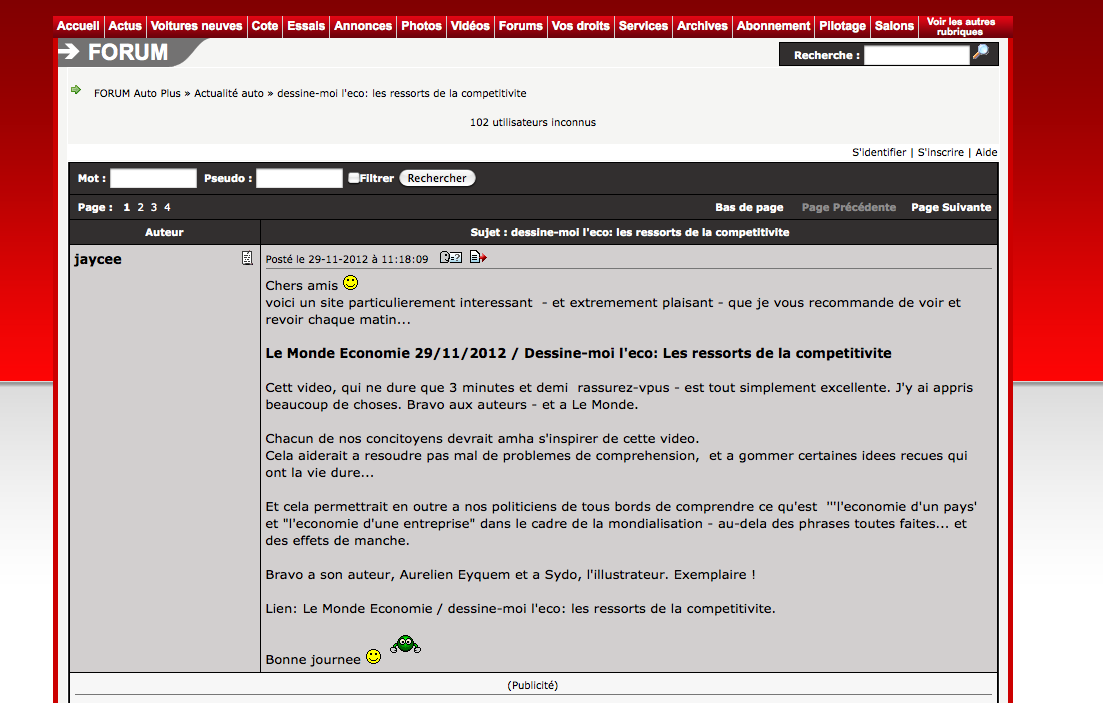Click the yellow smiley after Chers amis
Viewport: 1103px width, 703px height.
tap(350, 283)
